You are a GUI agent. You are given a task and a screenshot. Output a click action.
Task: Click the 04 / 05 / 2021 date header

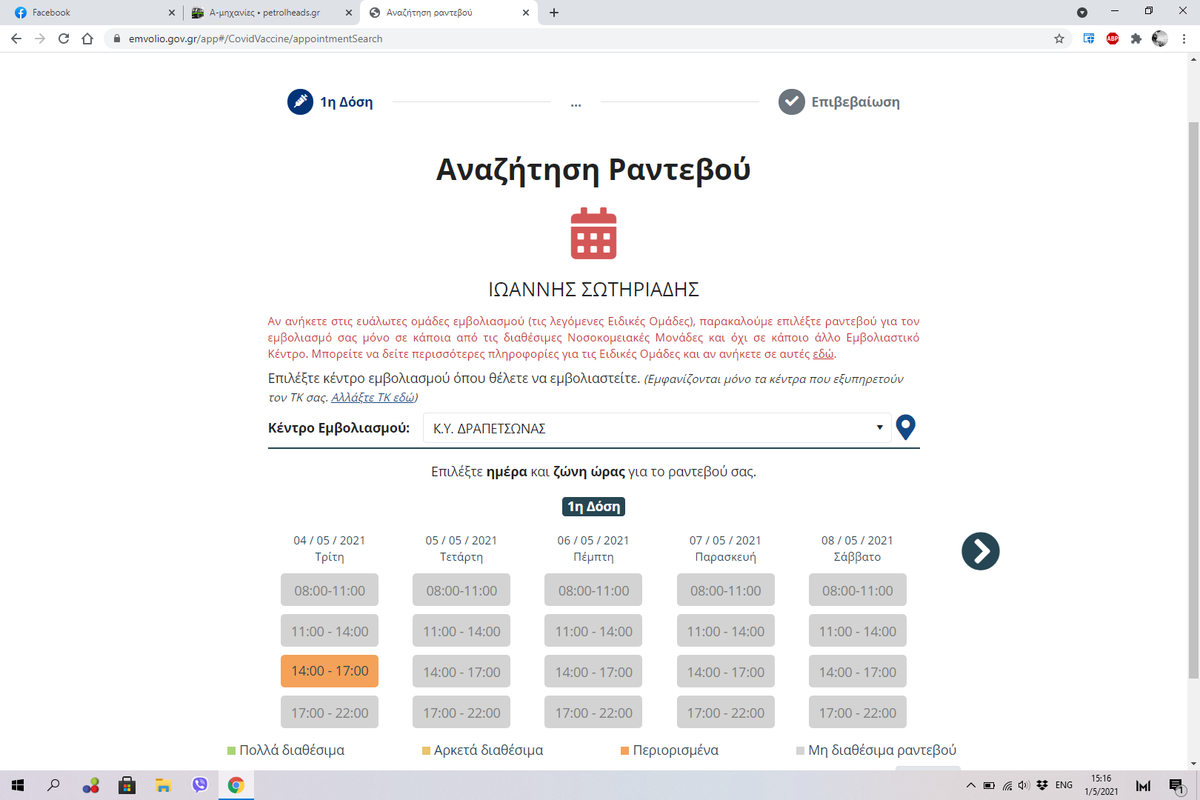click(330, 540)
